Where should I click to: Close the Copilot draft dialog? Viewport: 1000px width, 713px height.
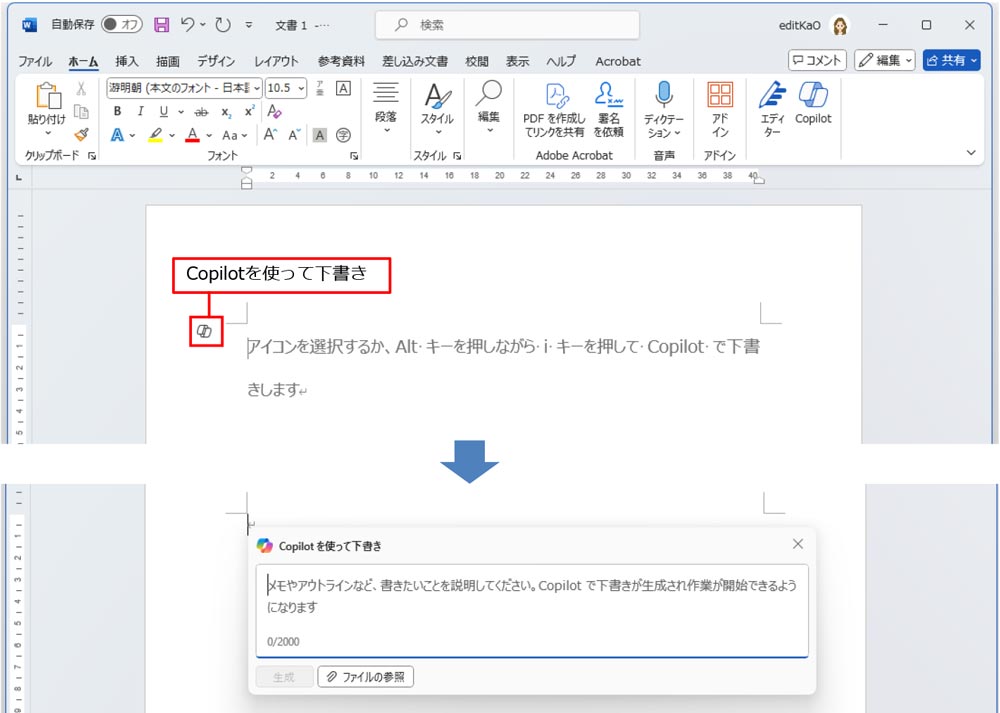click(x=798, y=544)
